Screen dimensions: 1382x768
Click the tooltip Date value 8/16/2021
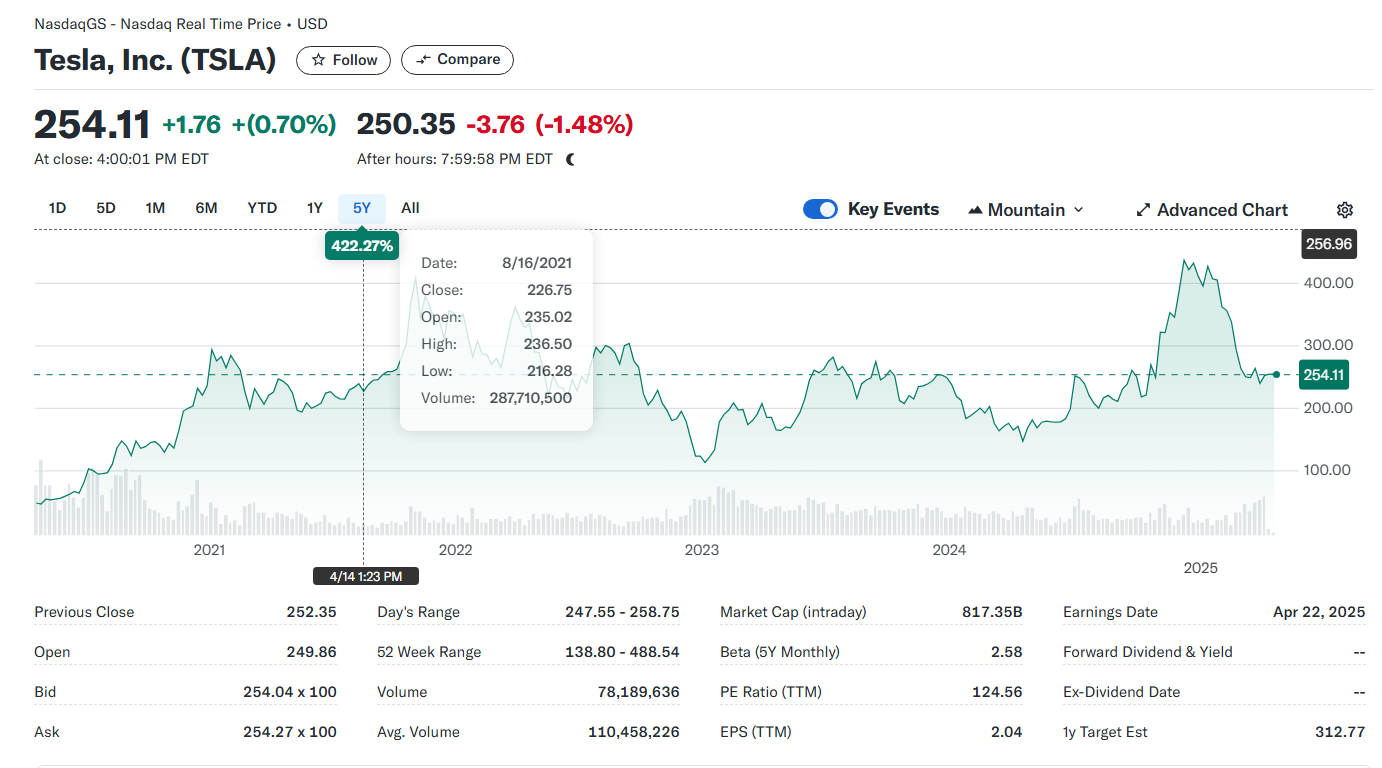pyautogui.click(x=537, y=263)
